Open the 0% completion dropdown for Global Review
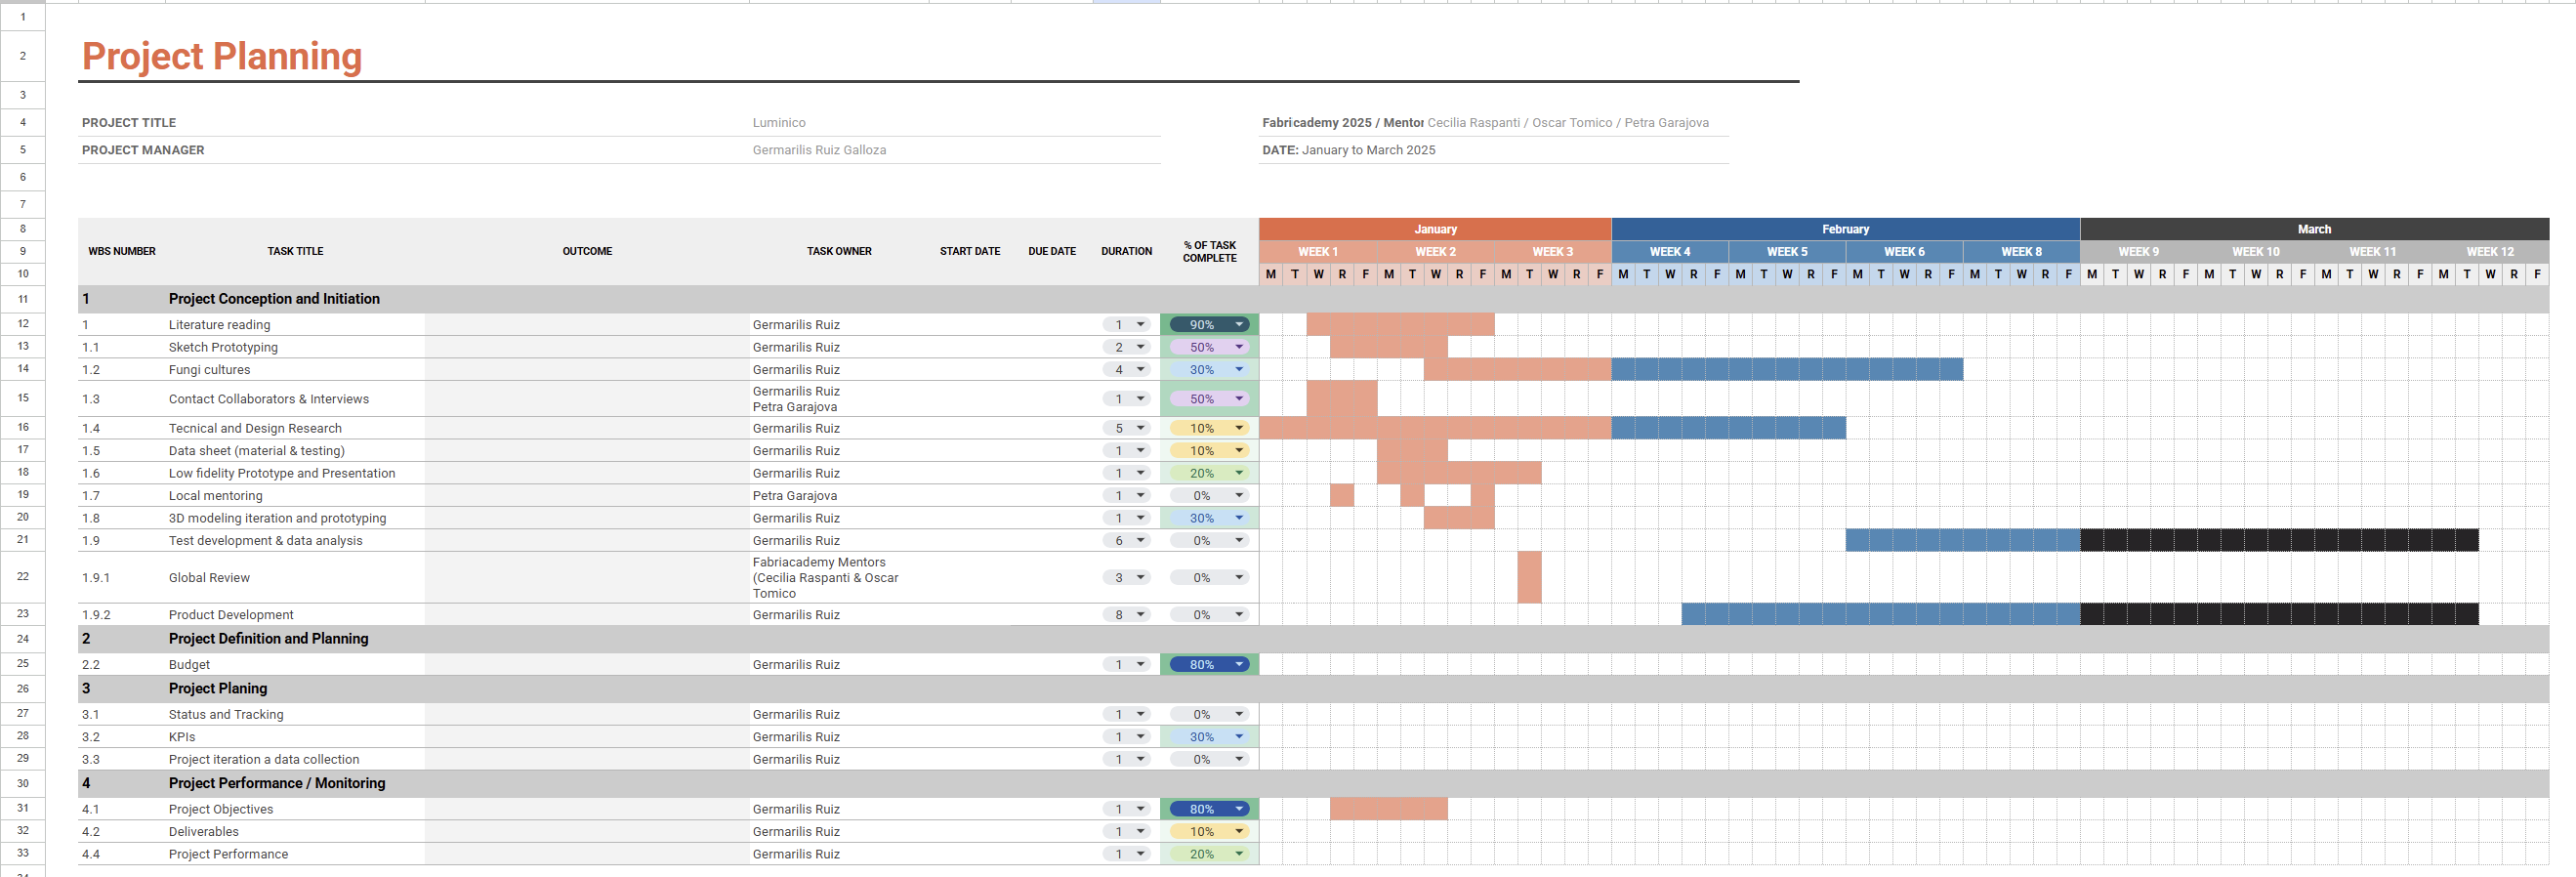 pos(1209,577)
